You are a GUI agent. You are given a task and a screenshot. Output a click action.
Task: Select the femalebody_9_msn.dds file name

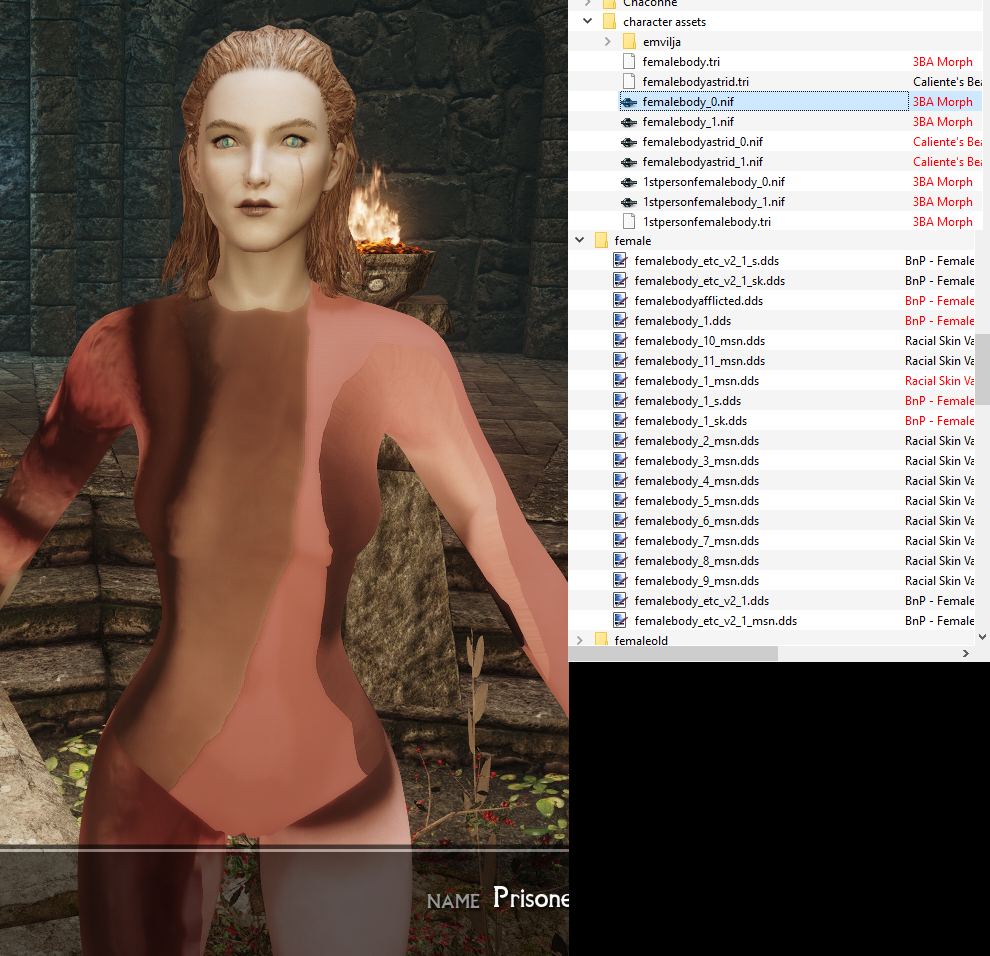pos(696,581)
